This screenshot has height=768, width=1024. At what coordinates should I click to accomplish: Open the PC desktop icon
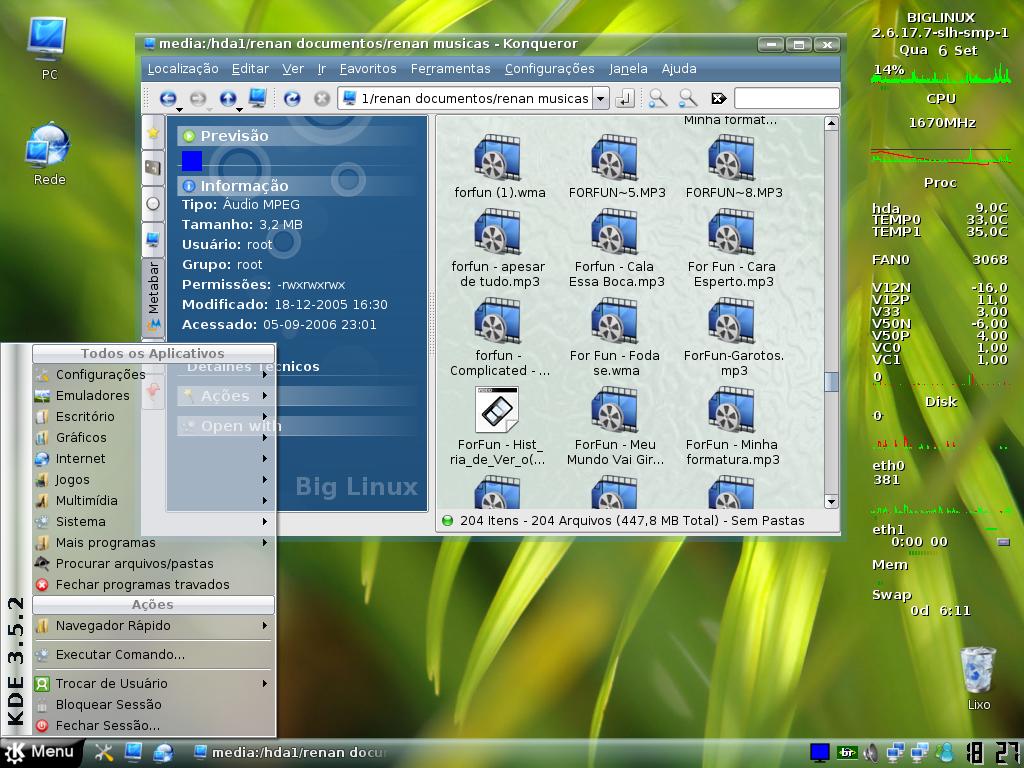[47, 48]
